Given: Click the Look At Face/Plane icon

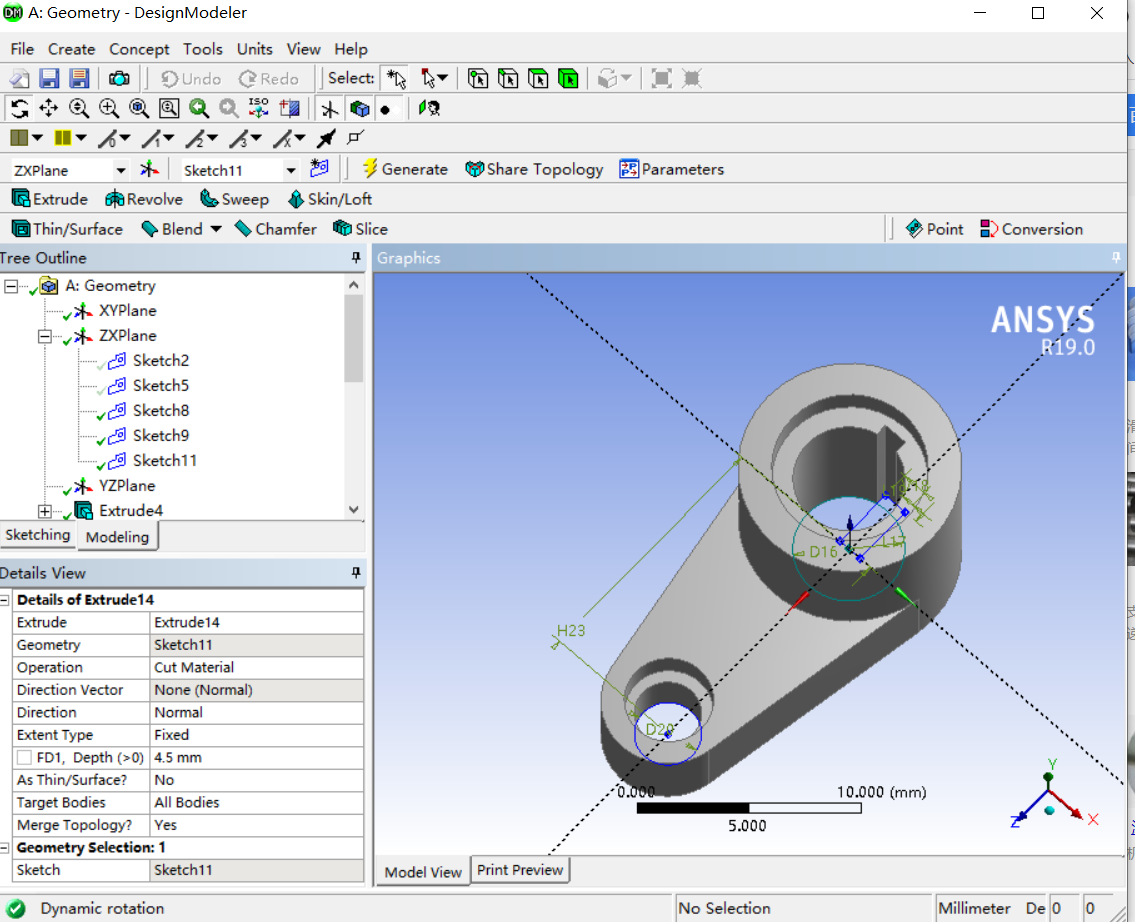Looking at the screenshot, I should tap(290, 109).
